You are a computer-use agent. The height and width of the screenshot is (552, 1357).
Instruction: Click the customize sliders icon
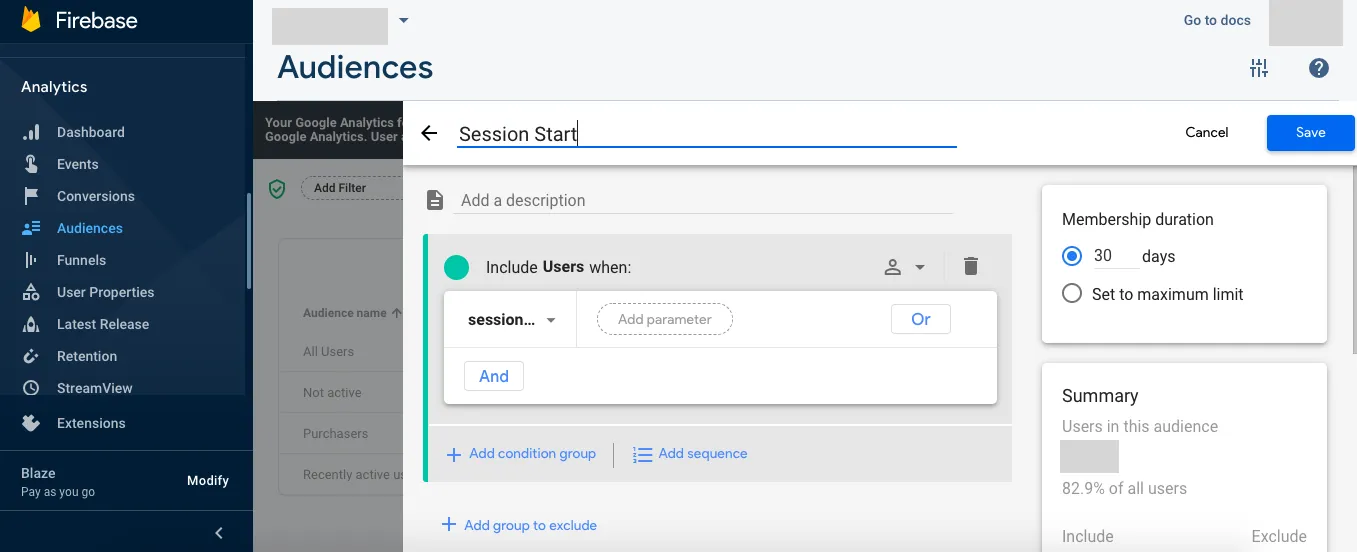click(x=1259, y=68)
